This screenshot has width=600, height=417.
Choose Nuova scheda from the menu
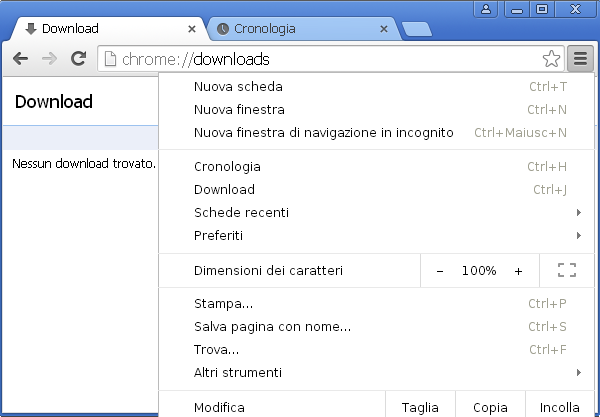pos(377,87)
